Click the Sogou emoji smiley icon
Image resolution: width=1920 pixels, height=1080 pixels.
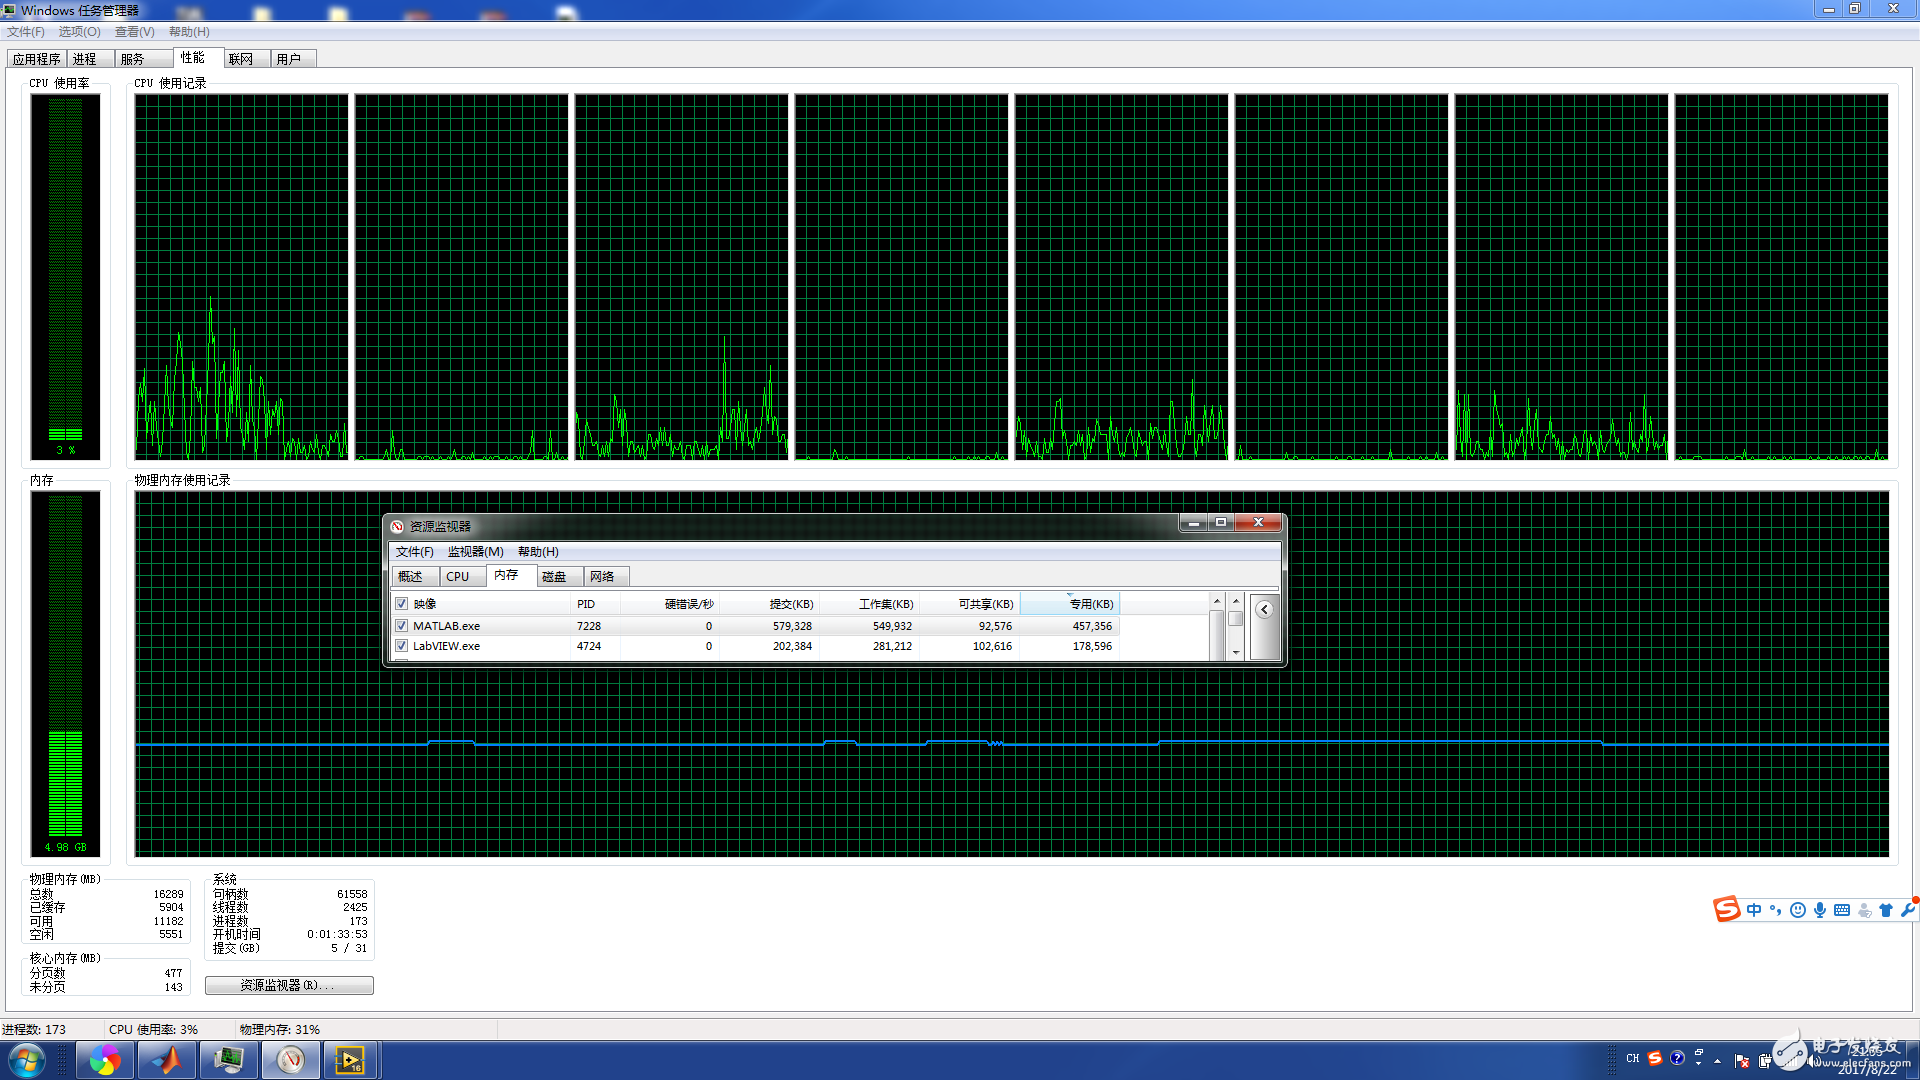click(x=1798, y=910)
